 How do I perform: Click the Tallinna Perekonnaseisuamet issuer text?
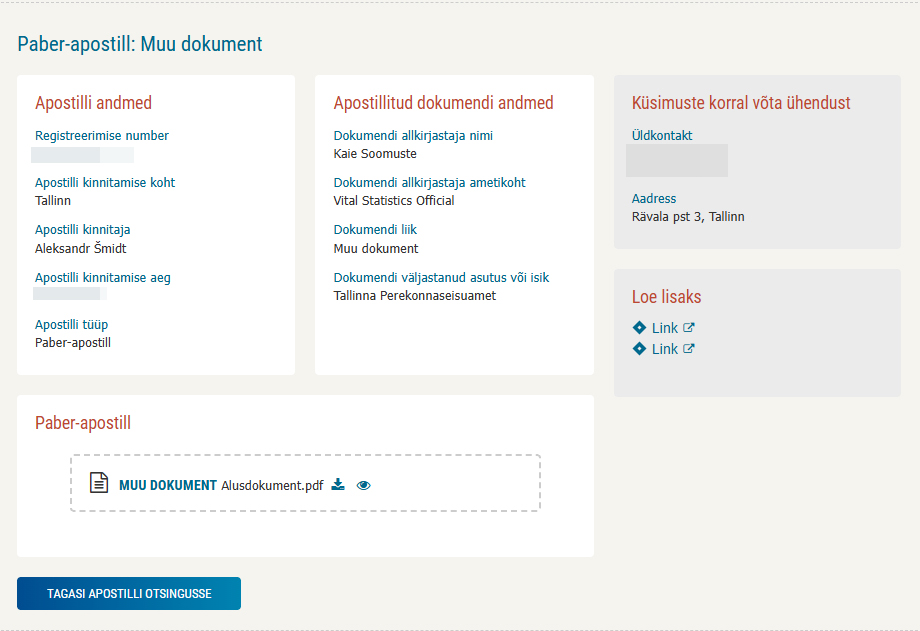[414, 295]
